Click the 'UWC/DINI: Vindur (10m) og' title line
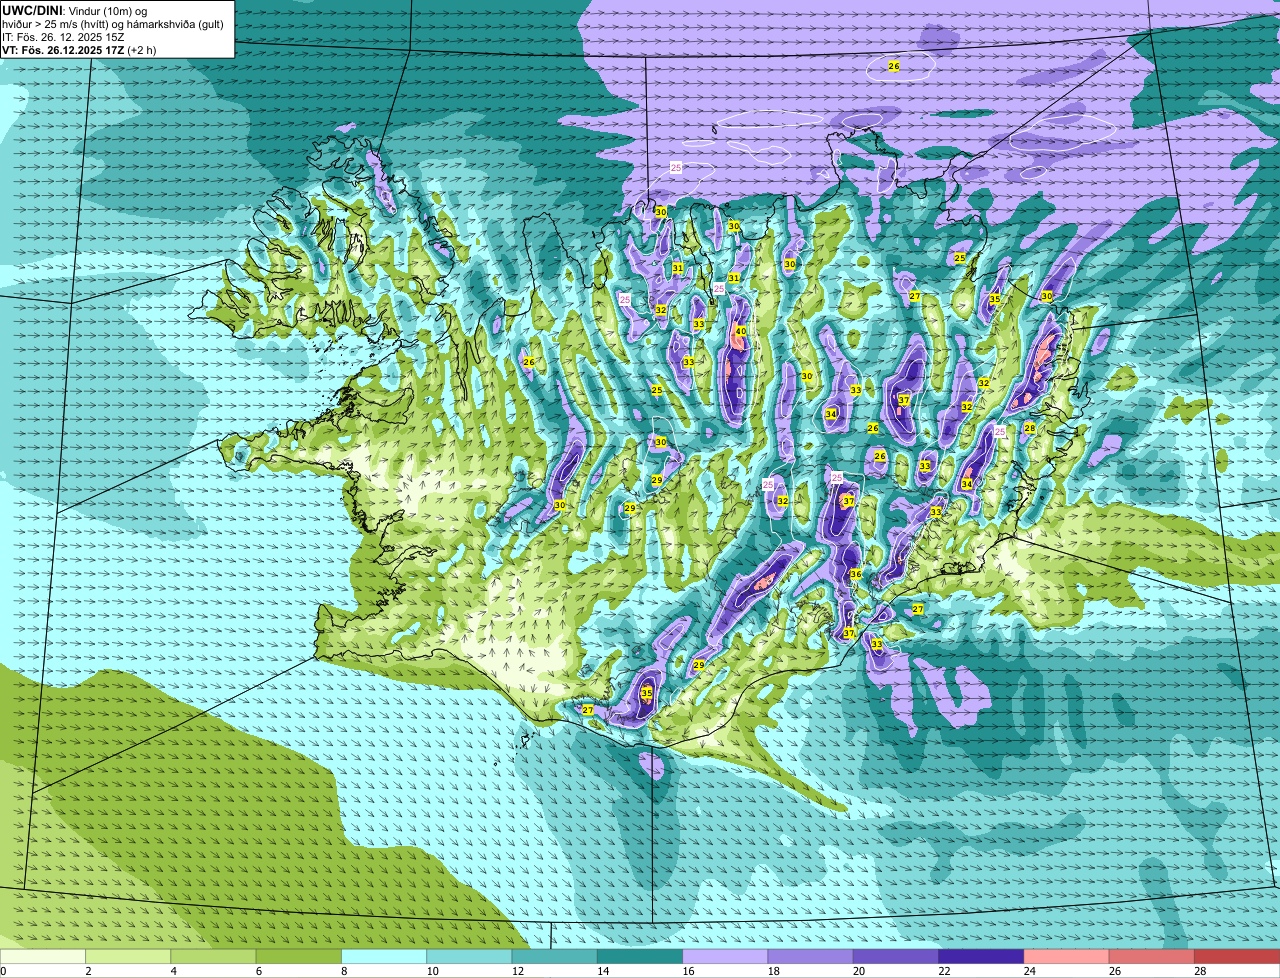This screenshot has height=978, width=1280. 74,10
